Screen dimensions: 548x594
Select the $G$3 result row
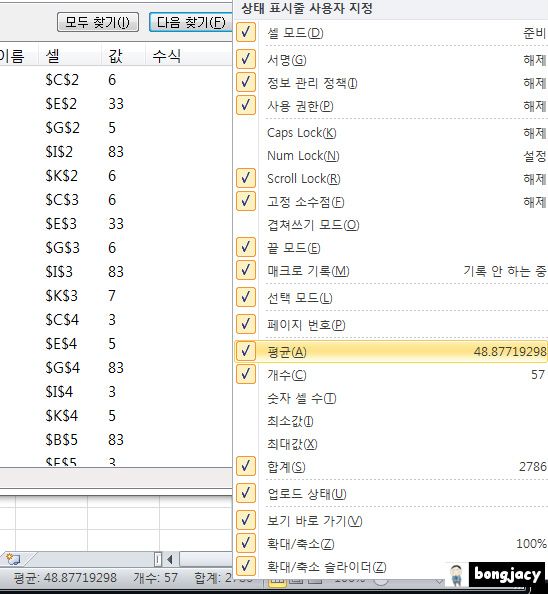point(116,248)
